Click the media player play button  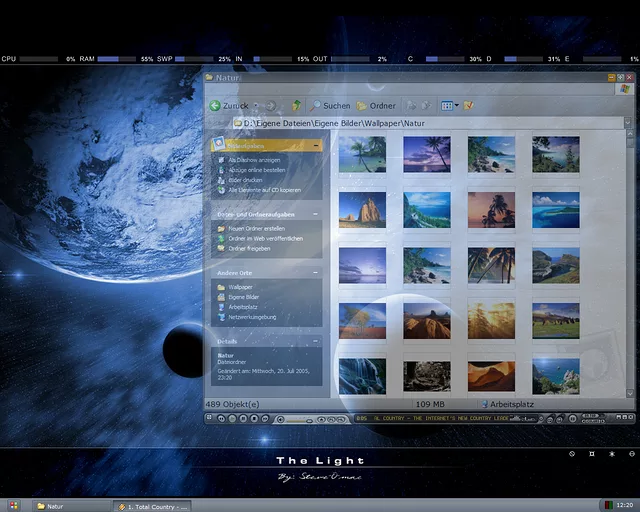tap(230, 419)
